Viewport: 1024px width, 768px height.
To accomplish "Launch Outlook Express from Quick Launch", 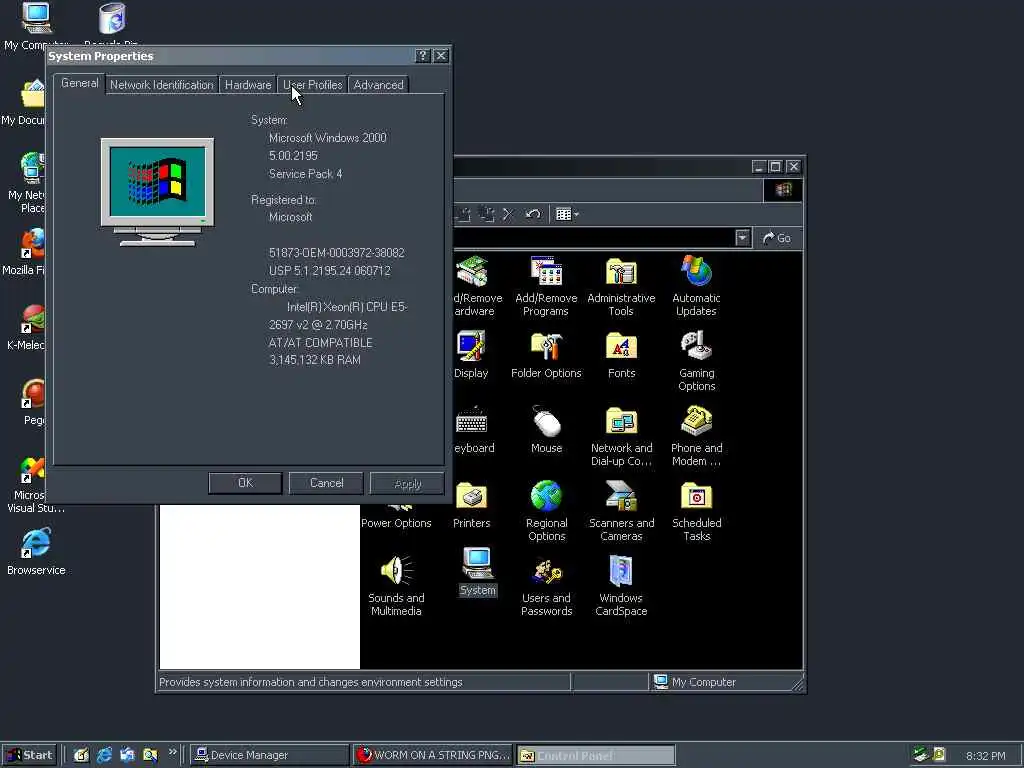I will click(x=127, y=755).
